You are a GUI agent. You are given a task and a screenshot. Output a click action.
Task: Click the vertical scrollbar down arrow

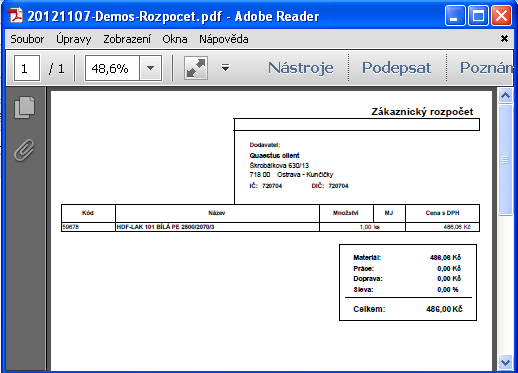505,362
